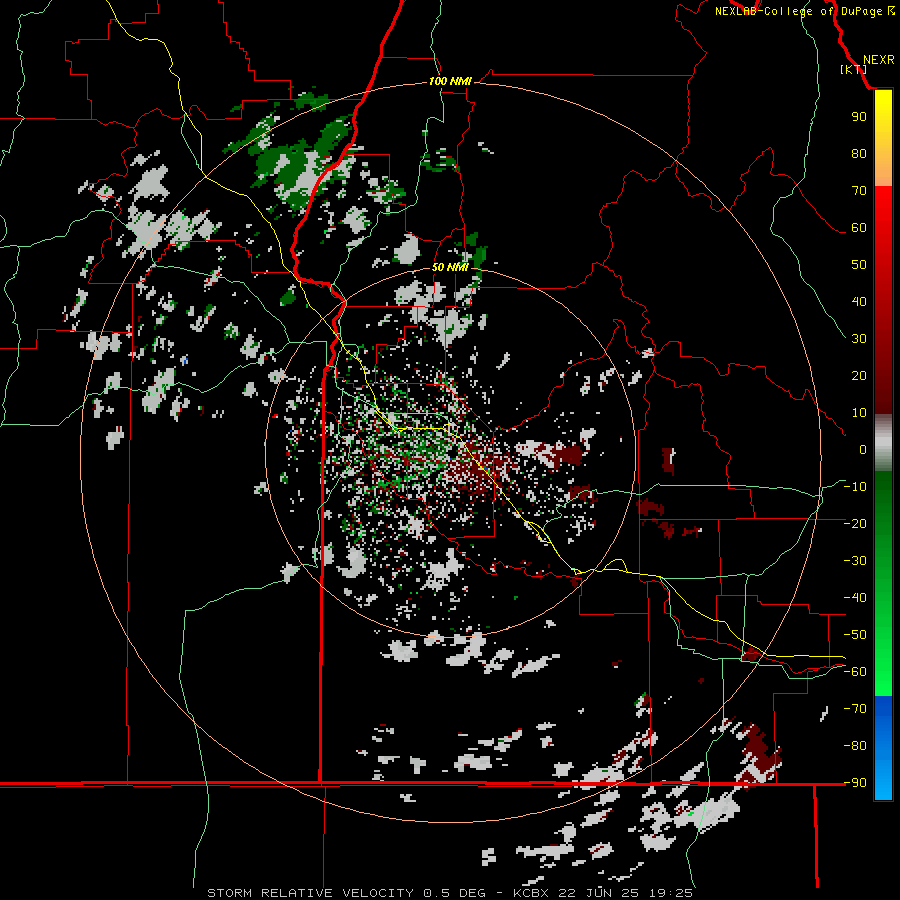Select the green inbound segment of color bar
Image resolution: width=900 pixels, height=900 pixels.
883,583
